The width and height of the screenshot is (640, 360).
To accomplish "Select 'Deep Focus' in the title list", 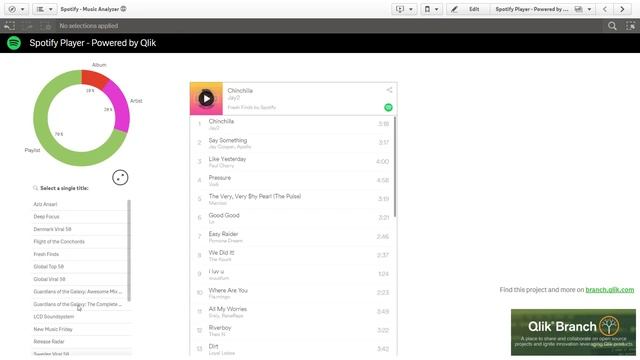I will (x=80, y=217).
